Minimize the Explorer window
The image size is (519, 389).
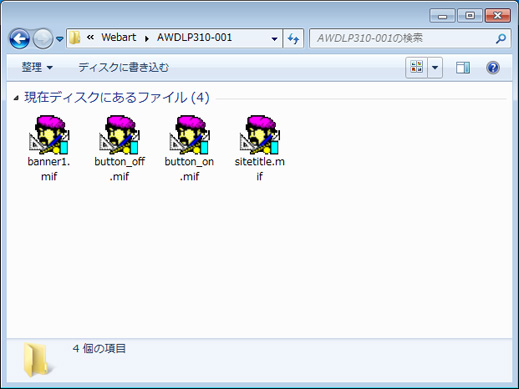pos(442,16)
